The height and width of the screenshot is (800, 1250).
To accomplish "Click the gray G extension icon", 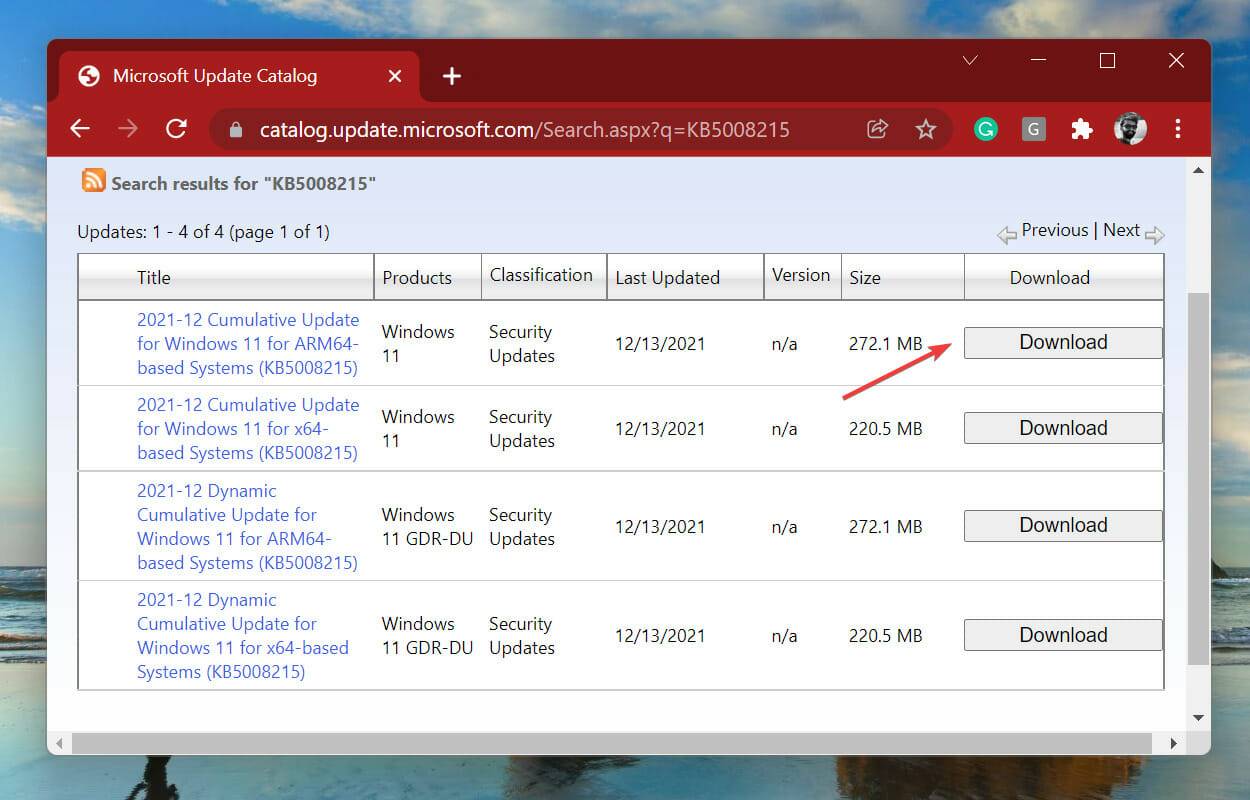I will (x=1033, y=128).
